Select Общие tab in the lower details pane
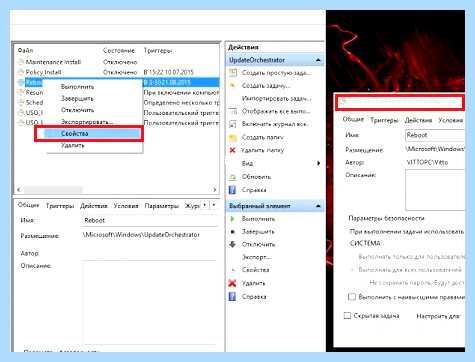This screenshot has width=475, height=362. point(28,205)
